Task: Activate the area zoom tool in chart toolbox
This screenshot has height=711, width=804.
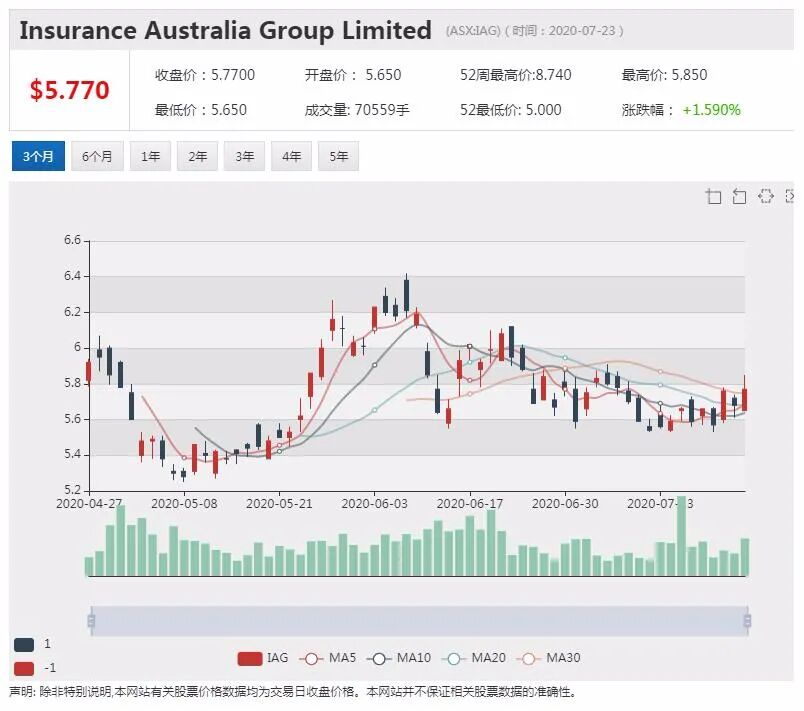Action: point(713,196)
